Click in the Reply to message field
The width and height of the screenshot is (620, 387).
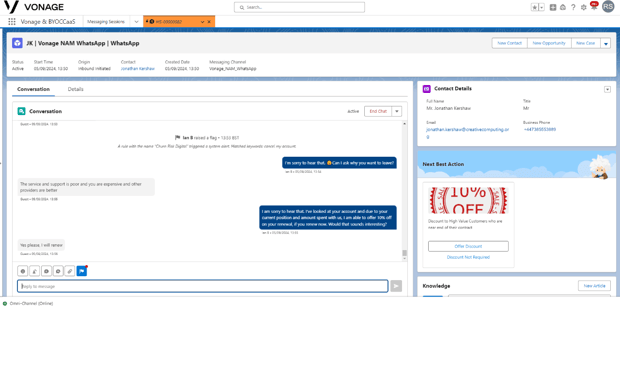coord(202,286)
